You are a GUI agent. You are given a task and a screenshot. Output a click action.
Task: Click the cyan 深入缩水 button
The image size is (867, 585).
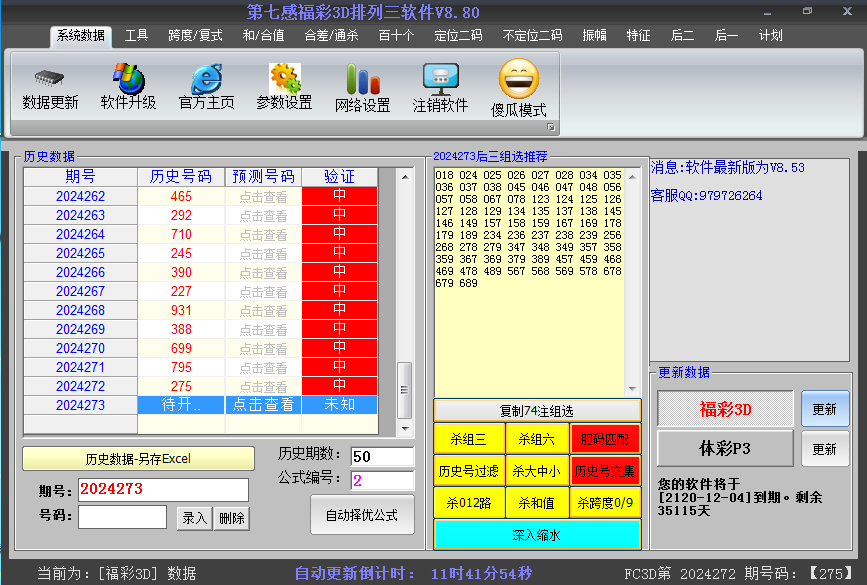[537, 535]
